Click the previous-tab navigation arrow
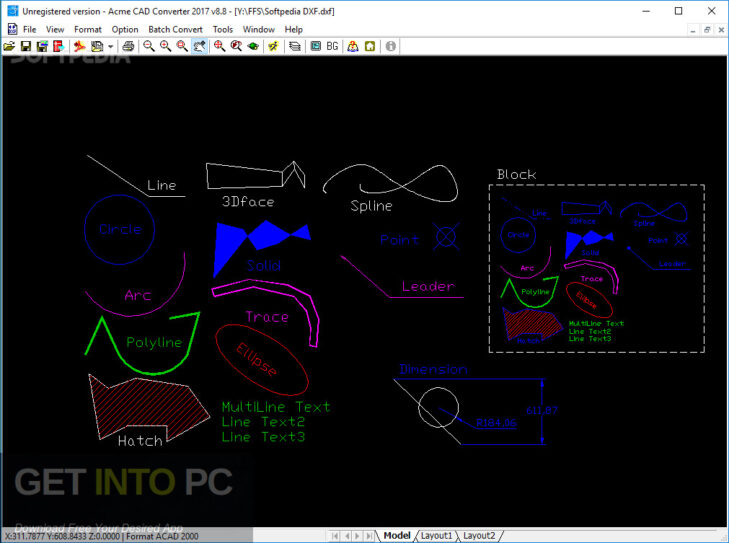This screenshot has width=729, height=543. click(346, 536)
